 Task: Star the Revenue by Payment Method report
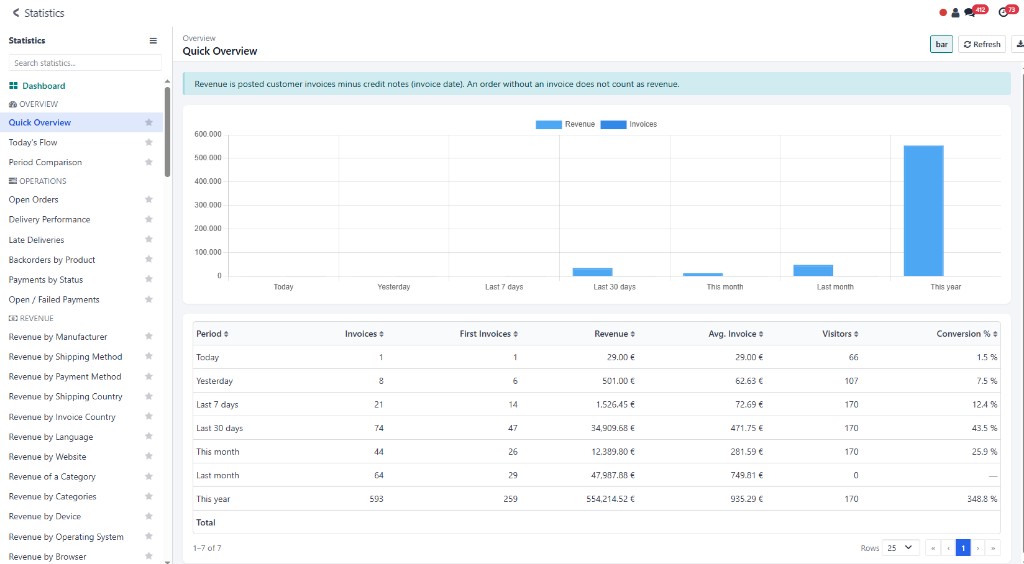pos(149,376)
